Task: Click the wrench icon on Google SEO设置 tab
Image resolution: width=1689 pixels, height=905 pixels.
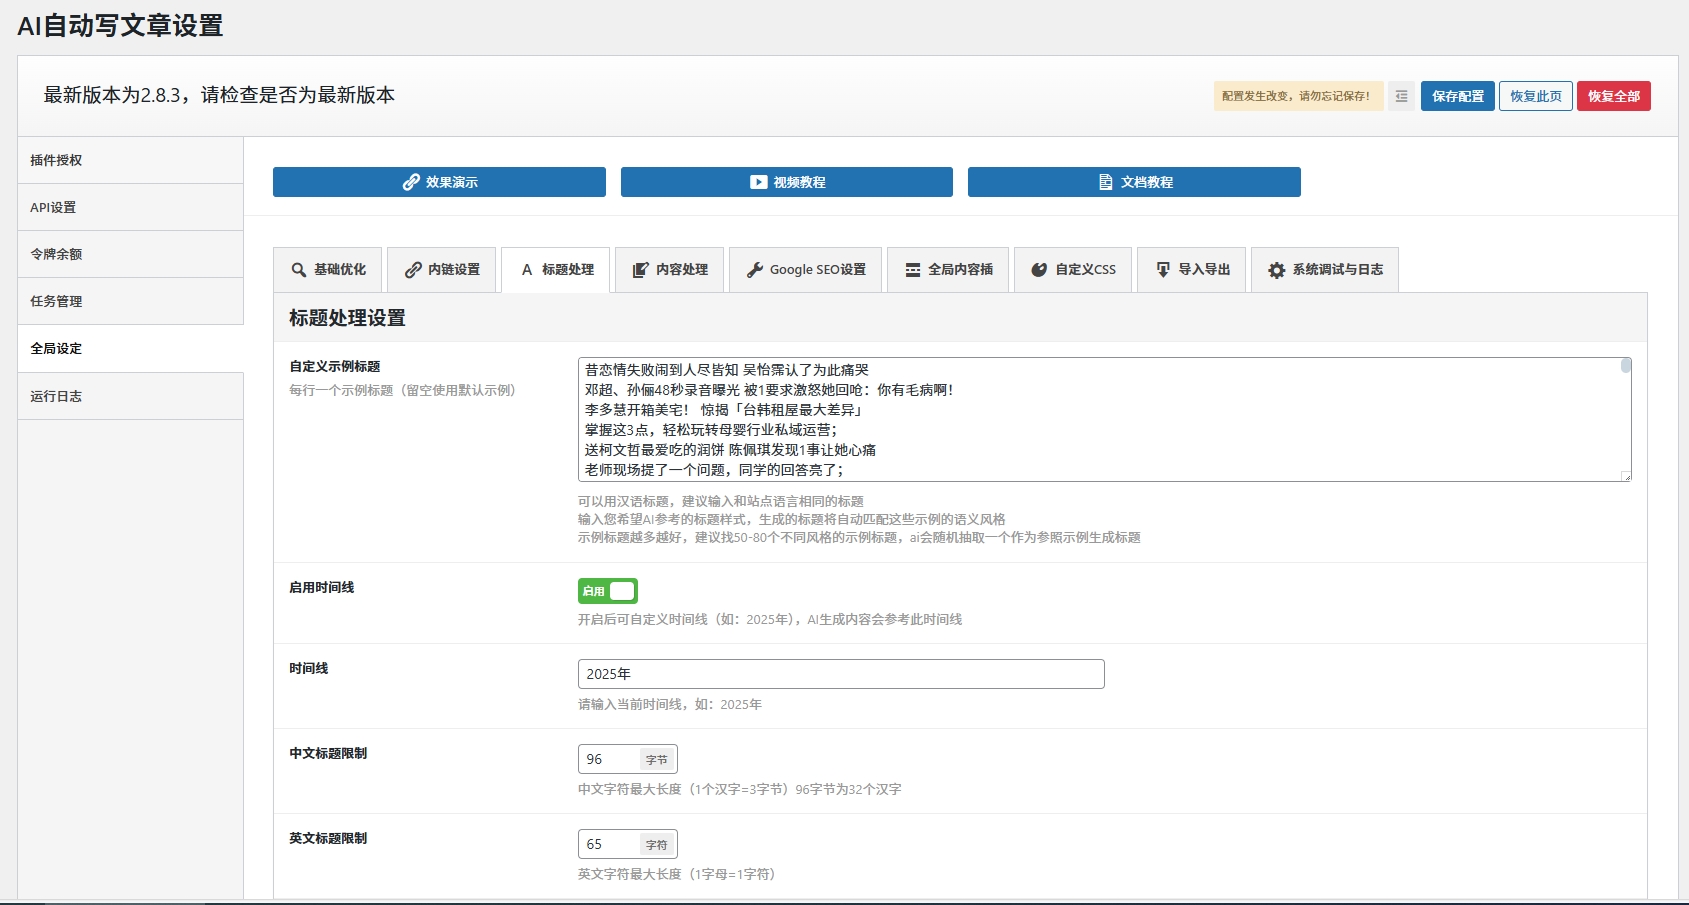Action: coord(755,270)
